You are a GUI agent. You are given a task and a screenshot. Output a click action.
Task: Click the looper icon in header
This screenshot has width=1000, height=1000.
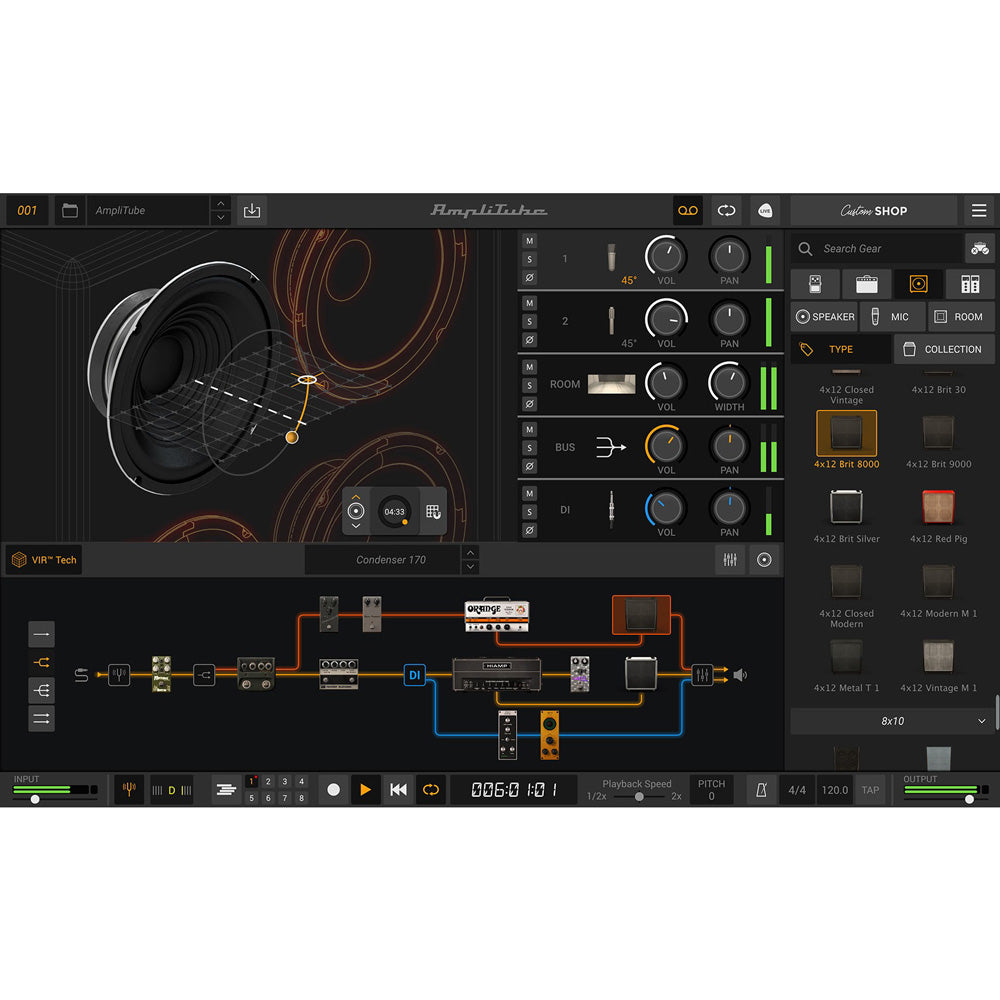[727, 211]
